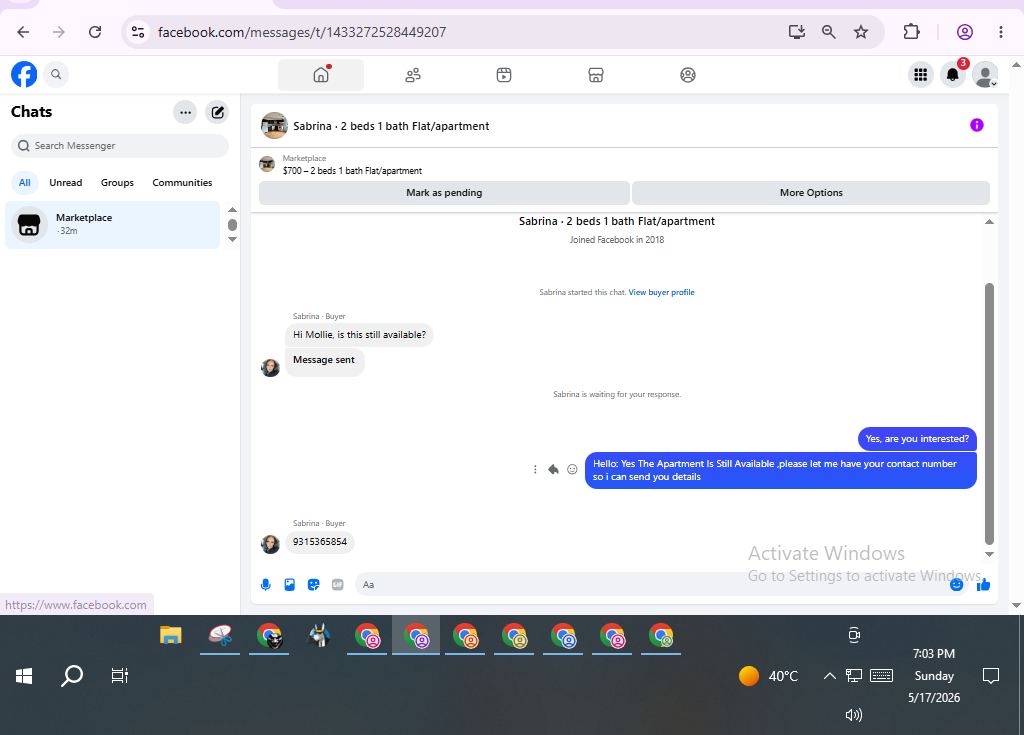Open Task View icon on taskbar

[120, 676]
